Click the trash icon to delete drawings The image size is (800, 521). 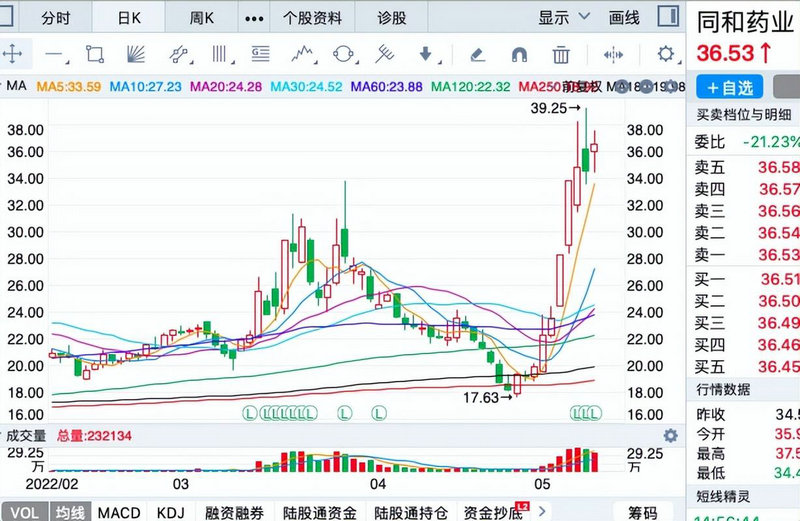(x=561, y=53)
